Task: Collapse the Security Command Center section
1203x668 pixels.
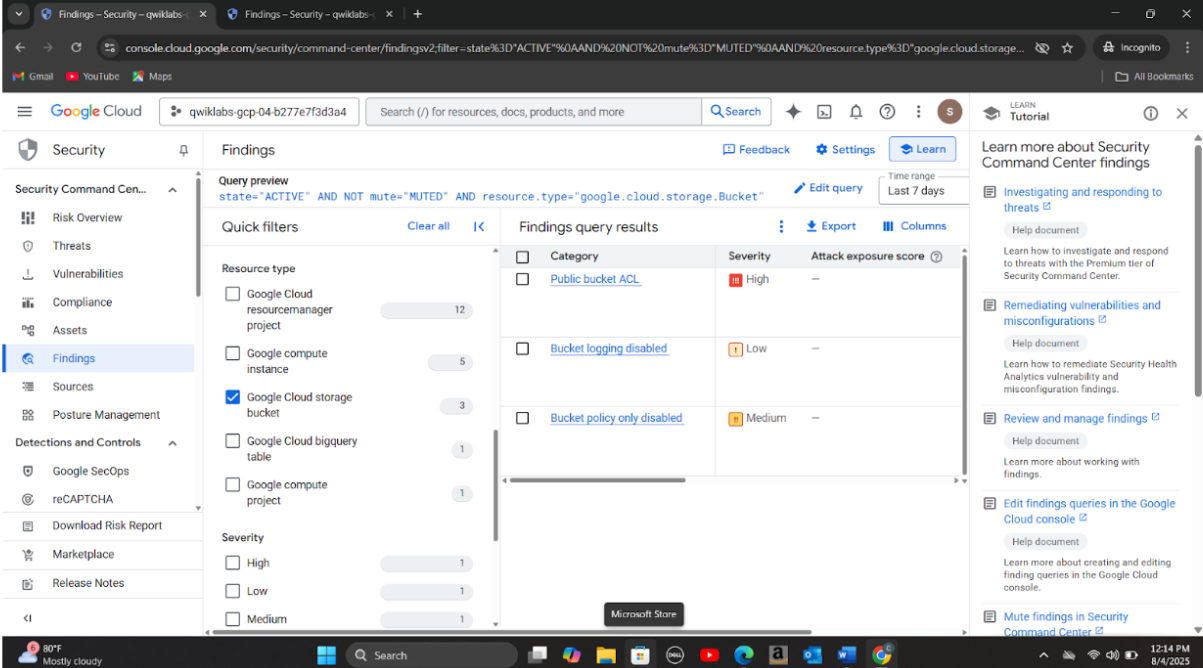Action: pyautogui.click(x=172, y=190)
